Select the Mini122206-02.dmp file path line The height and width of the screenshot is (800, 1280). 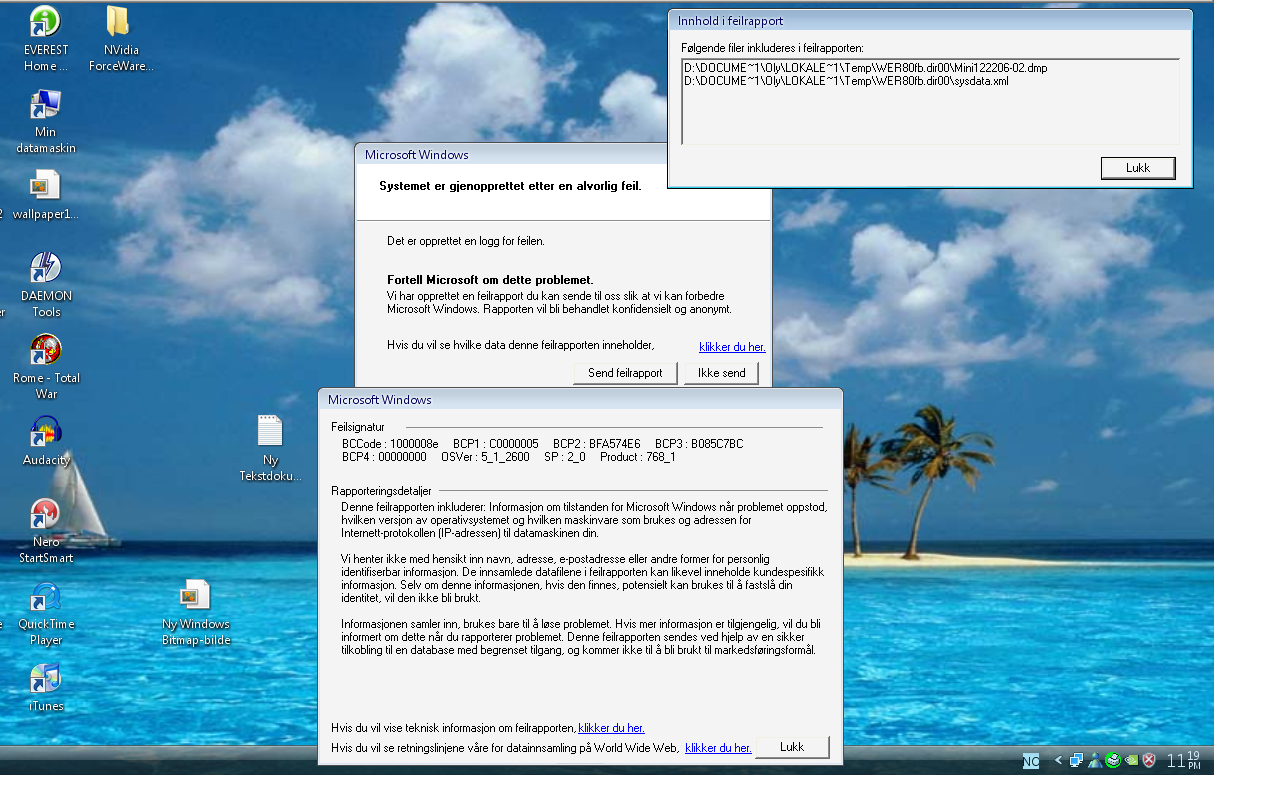coord(866,68)
